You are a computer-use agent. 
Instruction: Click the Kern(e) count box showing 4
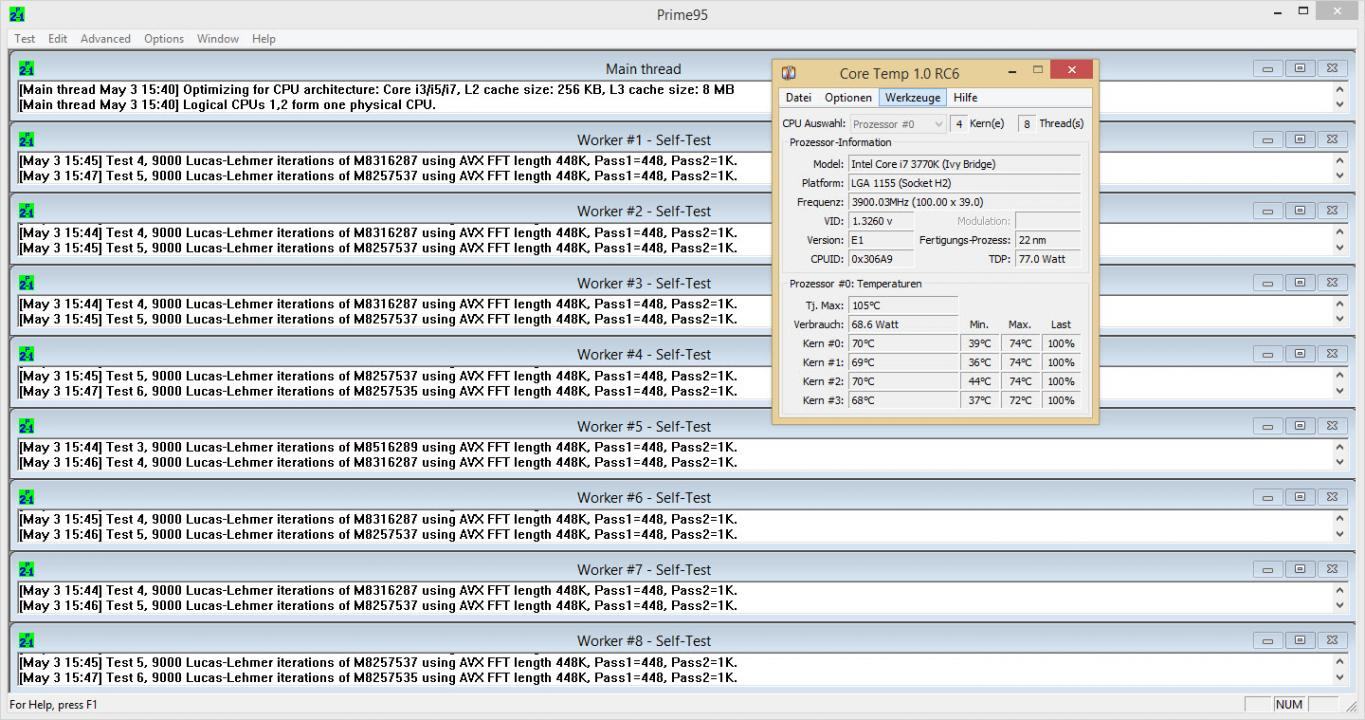pyautogui.click(x=958, y=124)
